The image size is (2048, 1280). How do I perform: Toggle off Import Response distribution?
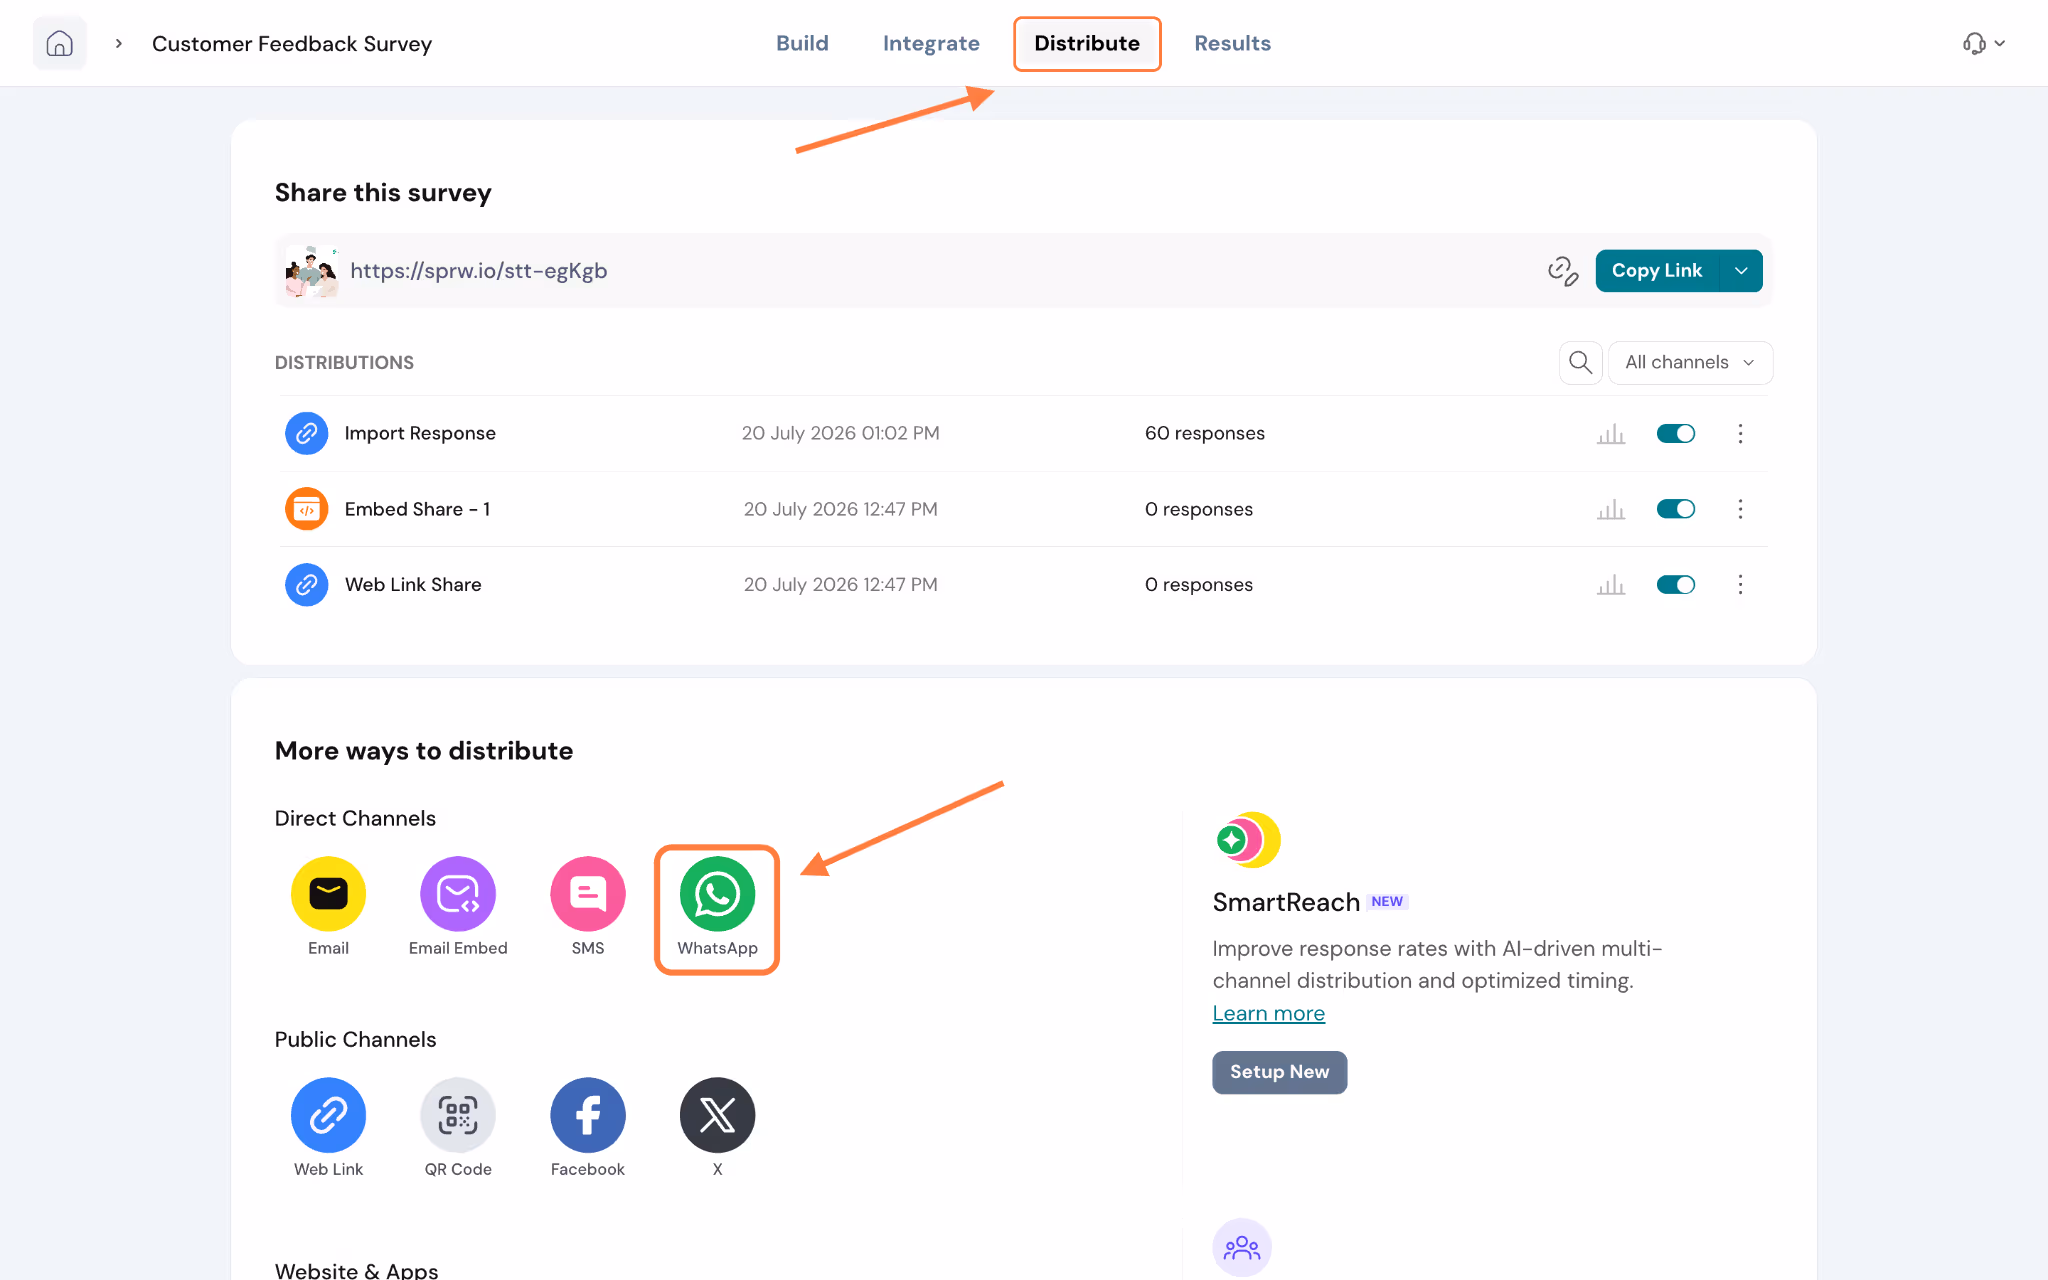pyautogui.click(x=1676, y=433)
